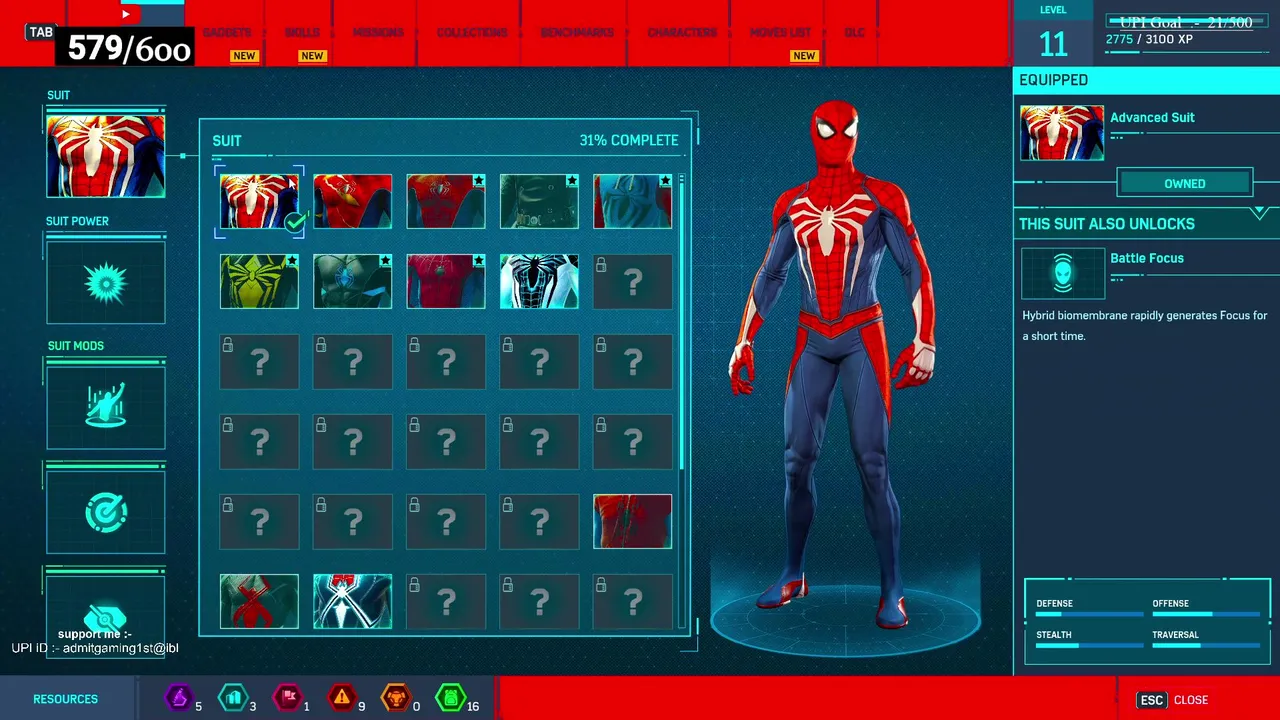This screenshot has height=720, width=1280.
Task: Open the Moves List tab
Action: (x=780, y=33)
